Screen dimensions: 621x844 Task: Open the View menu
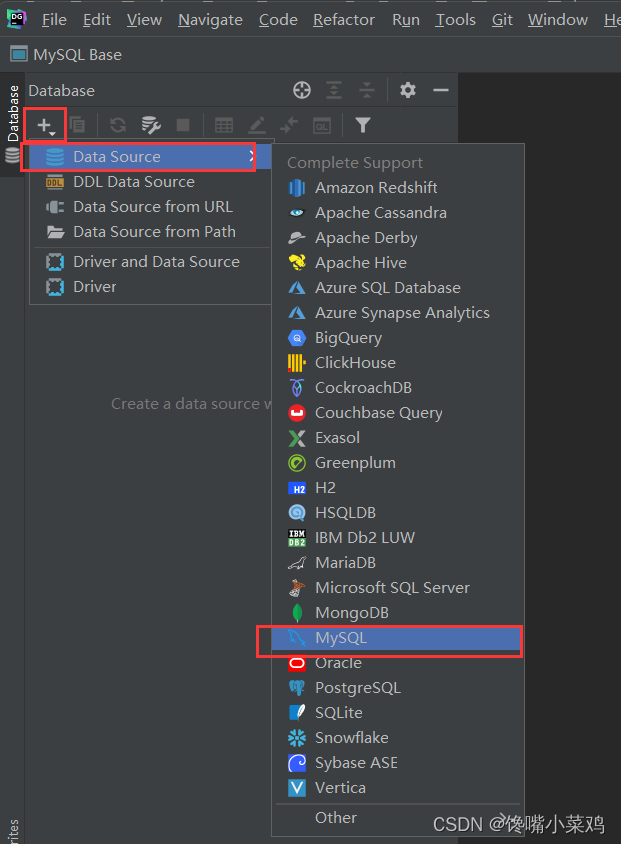coord(144,20)
